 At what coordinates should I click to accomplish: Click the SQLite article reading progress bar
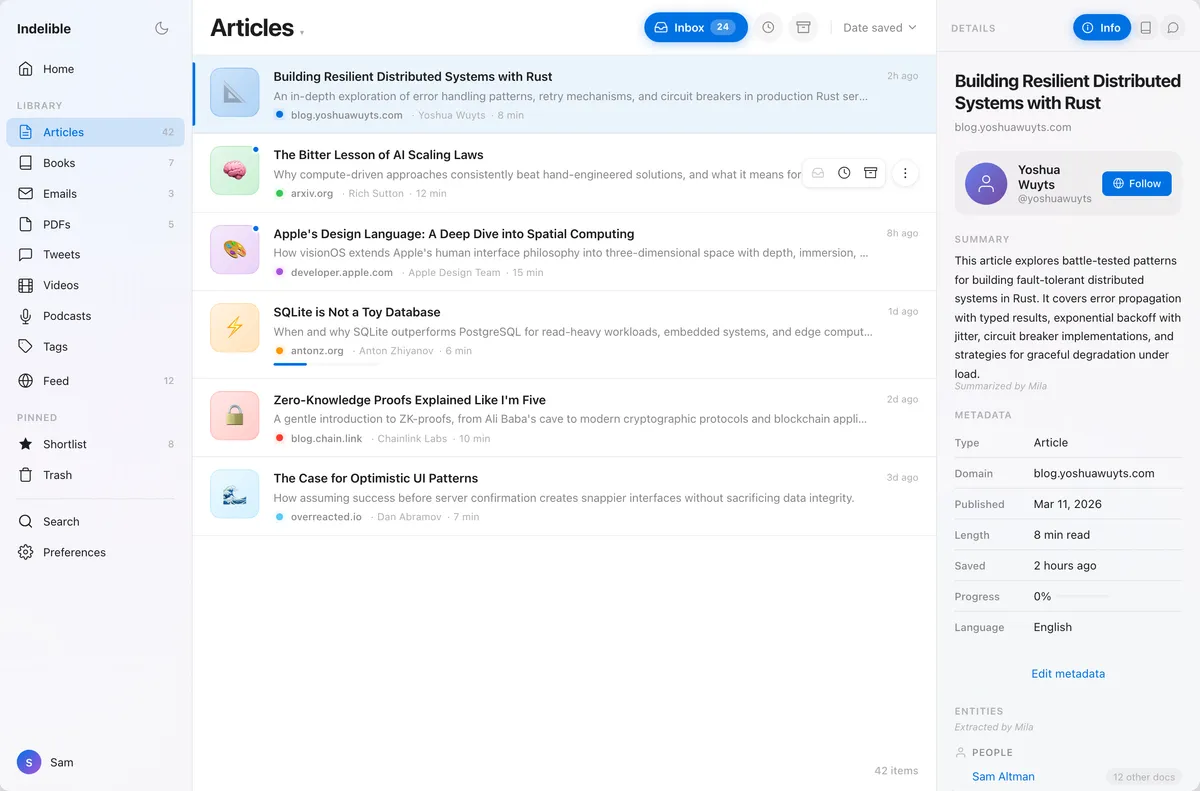(x=326, y=364)
